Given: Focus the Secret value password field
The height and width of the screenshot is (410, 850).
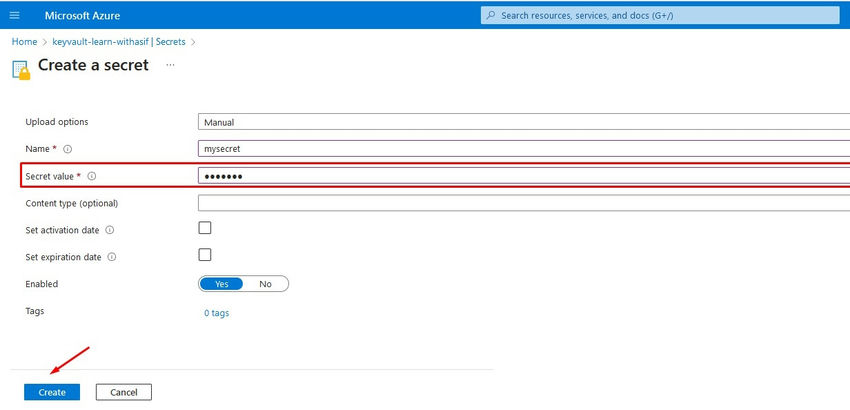Looking at the screenshot, I should [524, 176].
